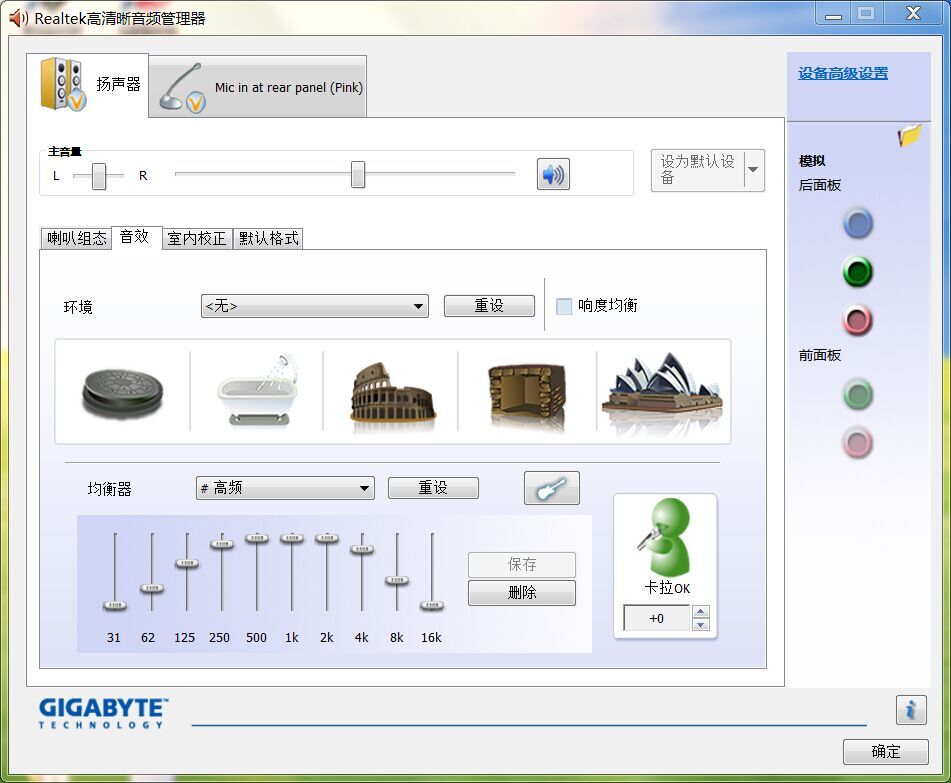Screen dimensions: 951x783
Task: Click the main volume slider handle
Action: point(358,175)
